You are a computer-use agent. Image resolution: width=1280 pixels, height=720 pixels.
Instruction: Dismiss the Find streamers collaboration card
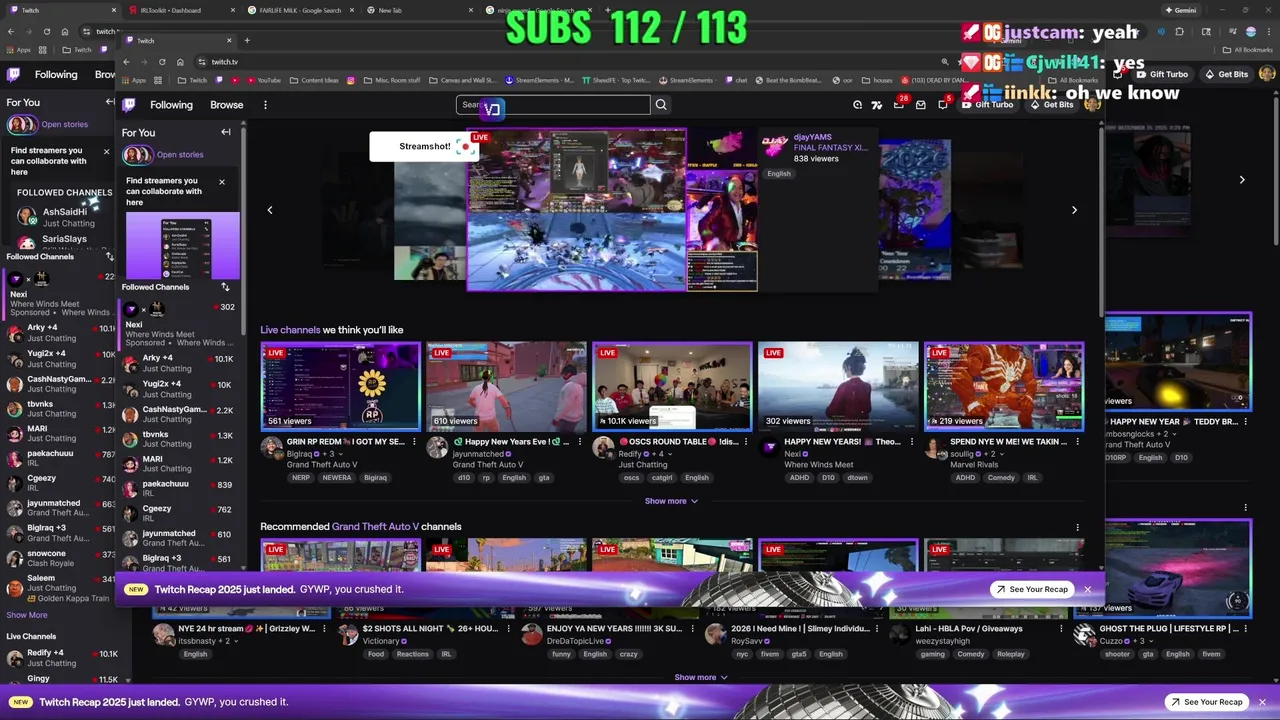click(222, 182)
